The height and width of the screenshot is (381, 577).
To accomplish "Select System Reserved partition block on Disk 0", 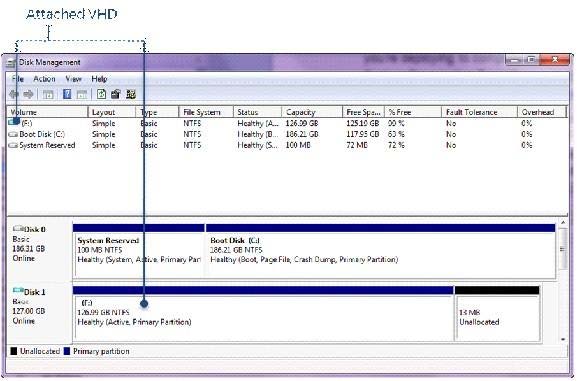I will pos(139,251).
